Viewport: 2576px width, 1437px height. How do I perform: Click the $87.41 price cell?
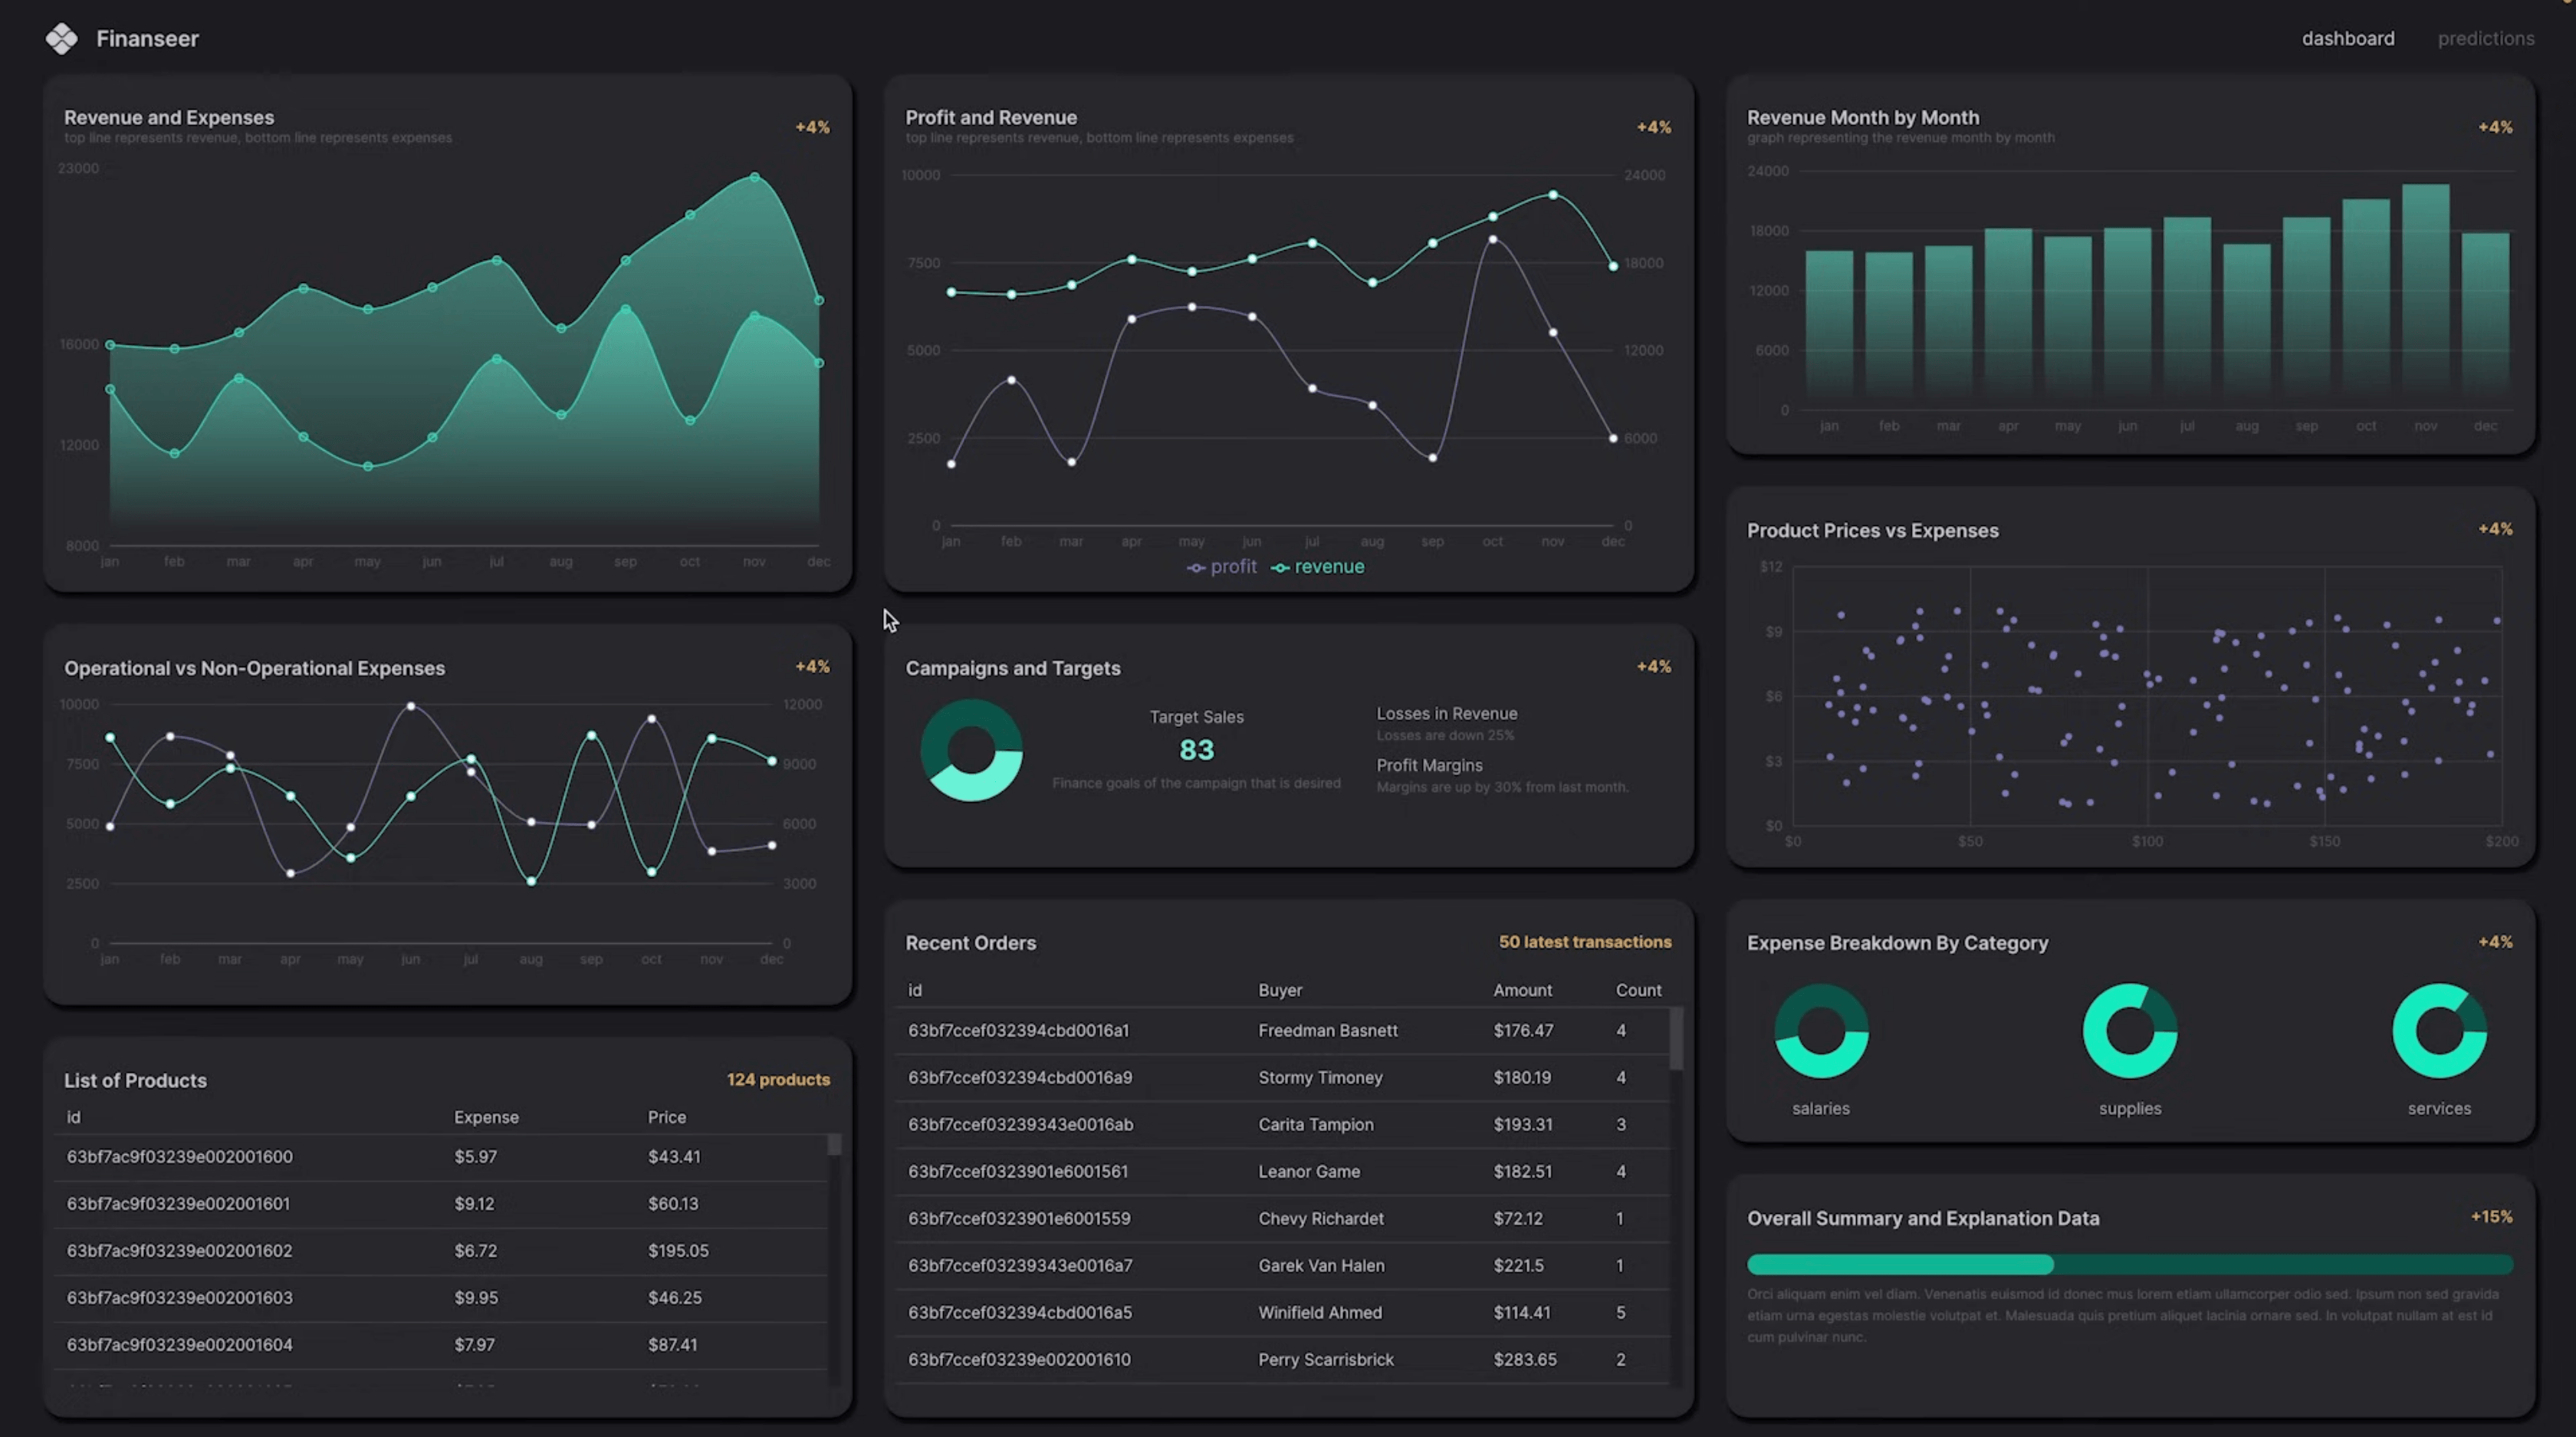click(x=672, y=1344)
